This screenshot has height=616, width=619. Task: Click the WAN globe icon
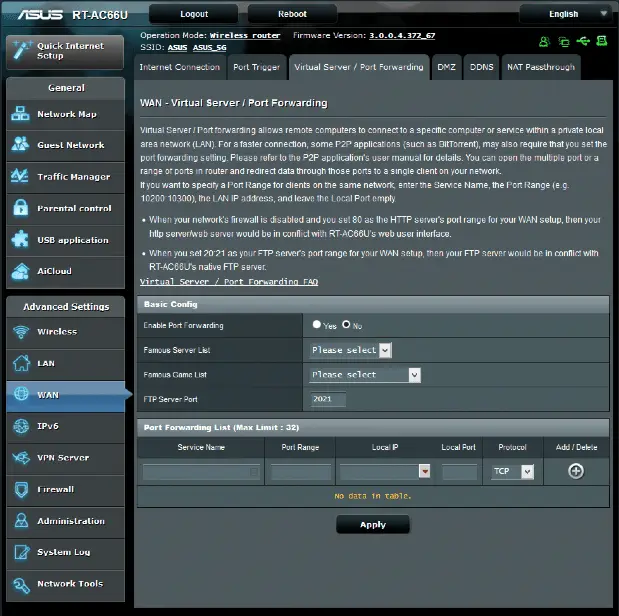(21, 394)
